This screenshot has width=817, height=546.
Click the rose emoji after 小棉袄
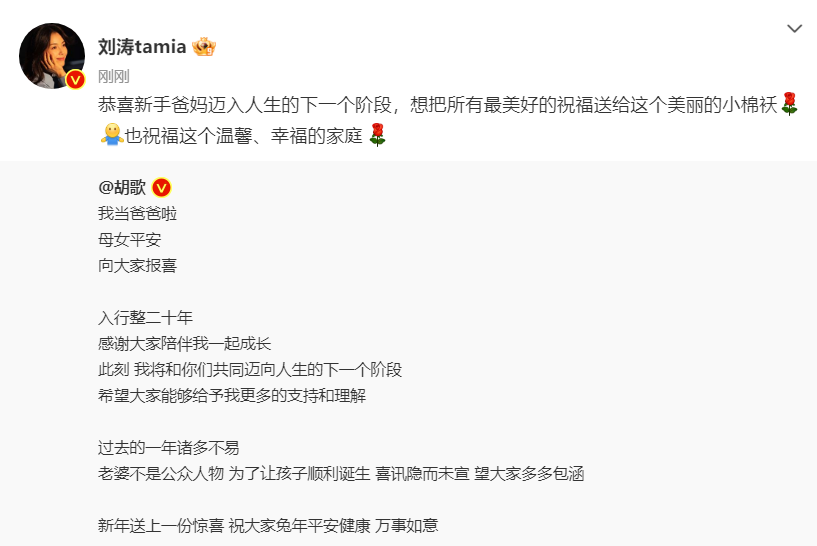[x=789, y=104]
